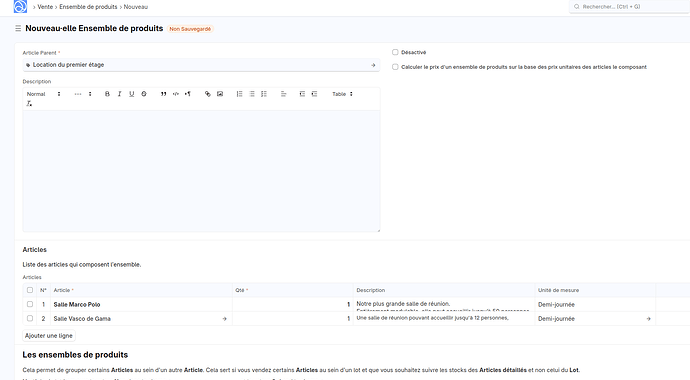Insert a blockquote
Screen dimensions: 690x380
(x=163, y=94)
